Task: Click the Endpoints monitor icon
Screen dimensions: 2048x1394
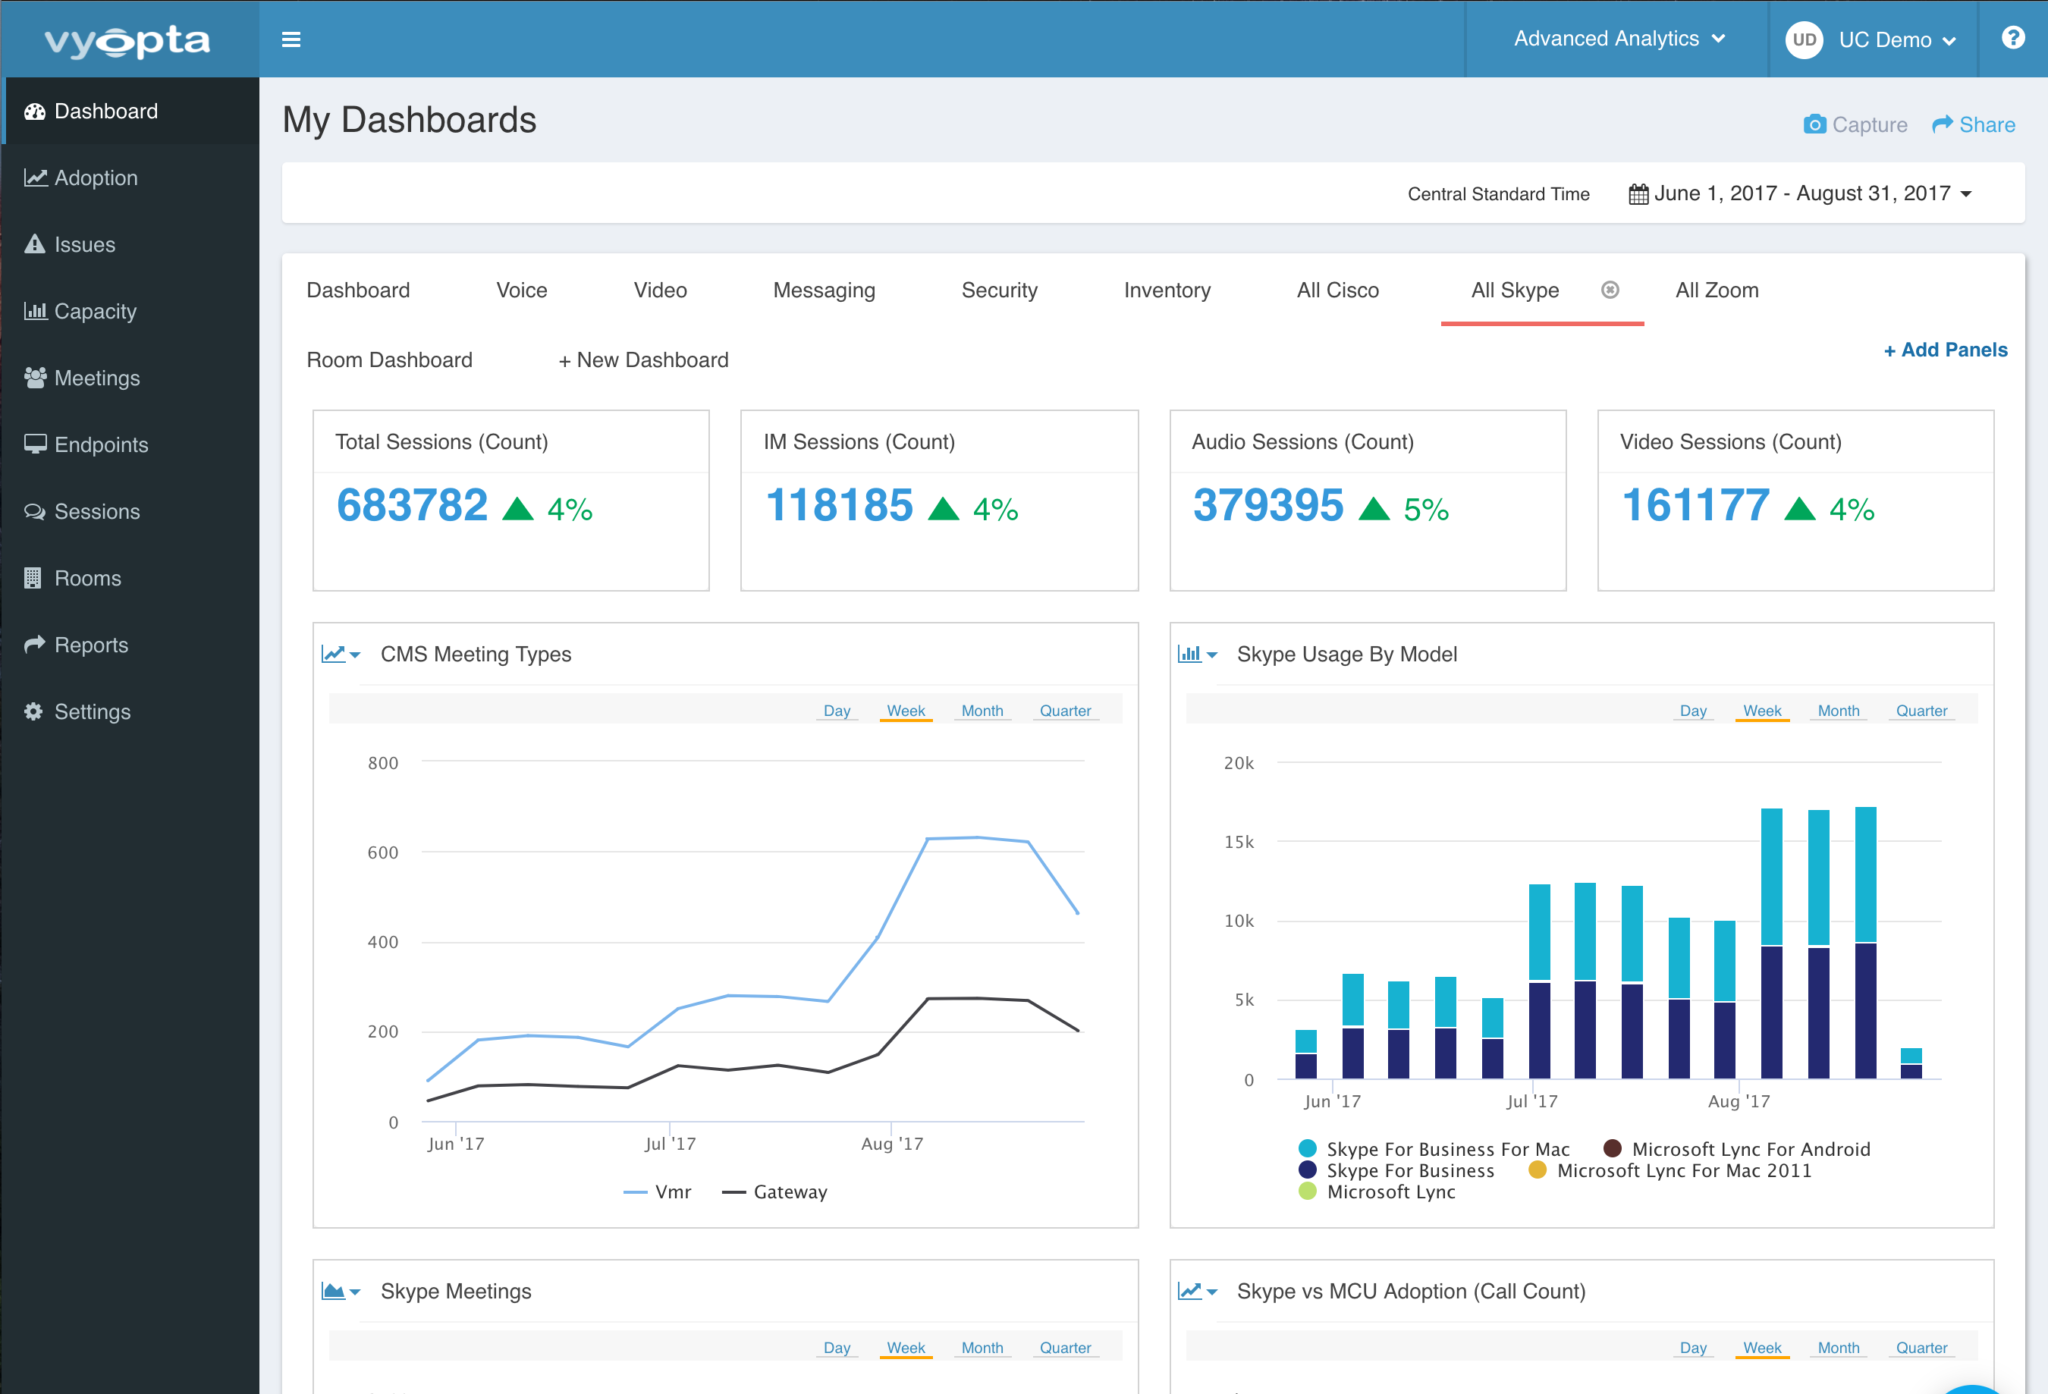Action: tap(35, 445)
